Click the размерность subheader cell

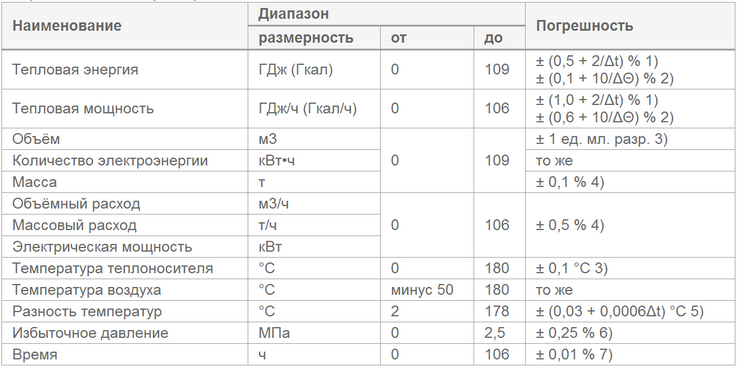314,37
